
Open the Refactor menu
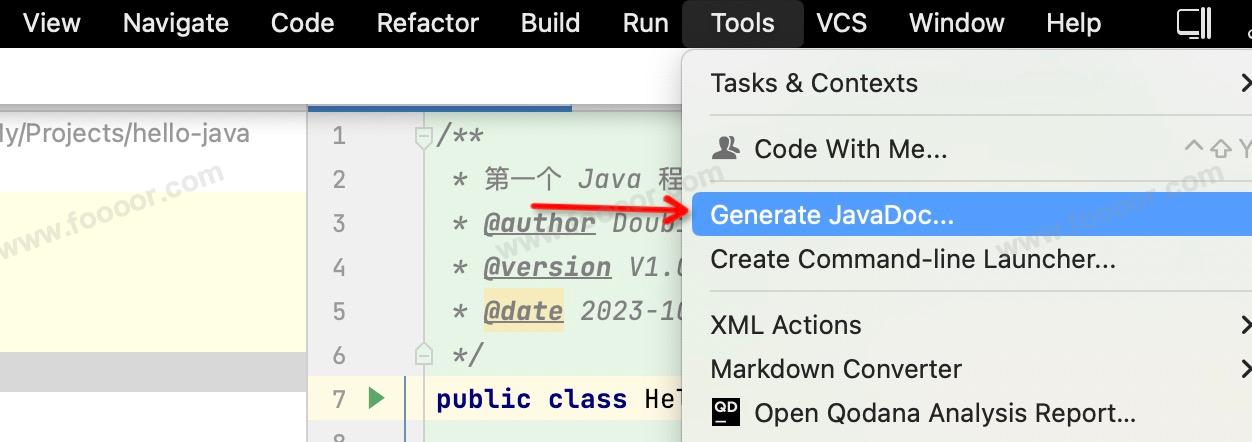(x=427, y=23)
